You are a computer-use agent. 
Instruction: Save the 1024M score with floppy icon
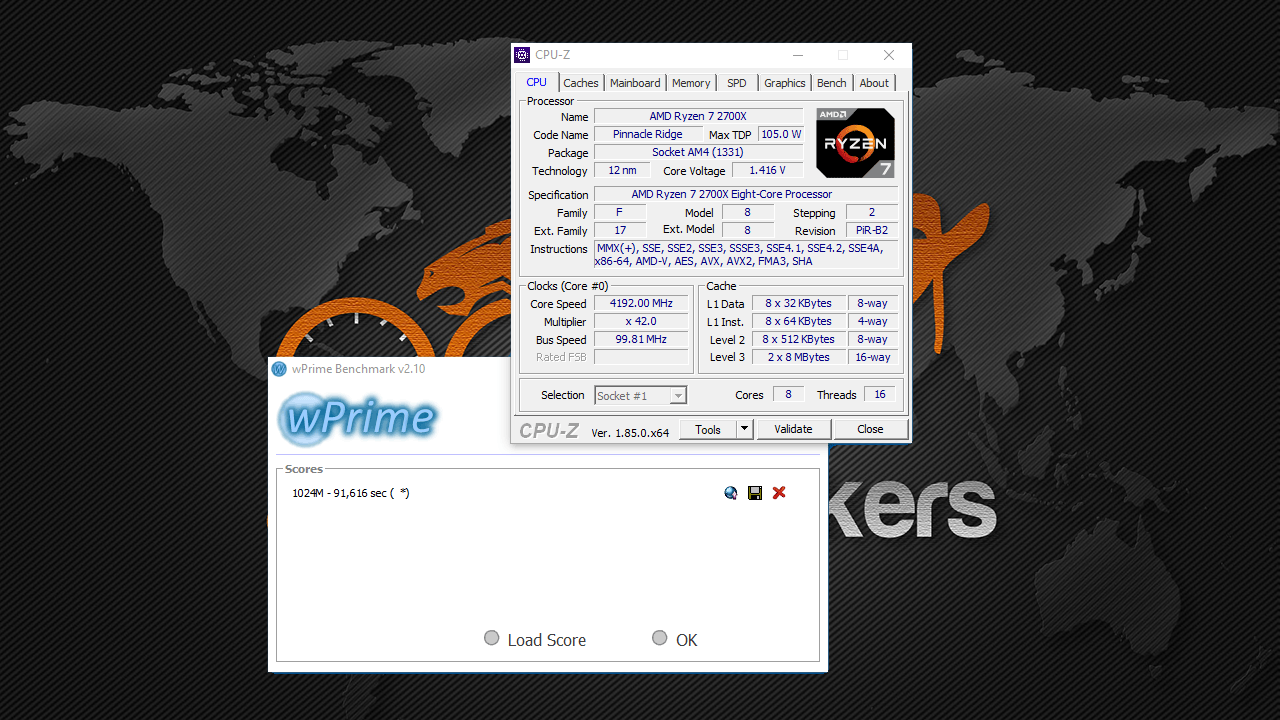(x=755, y=493)
